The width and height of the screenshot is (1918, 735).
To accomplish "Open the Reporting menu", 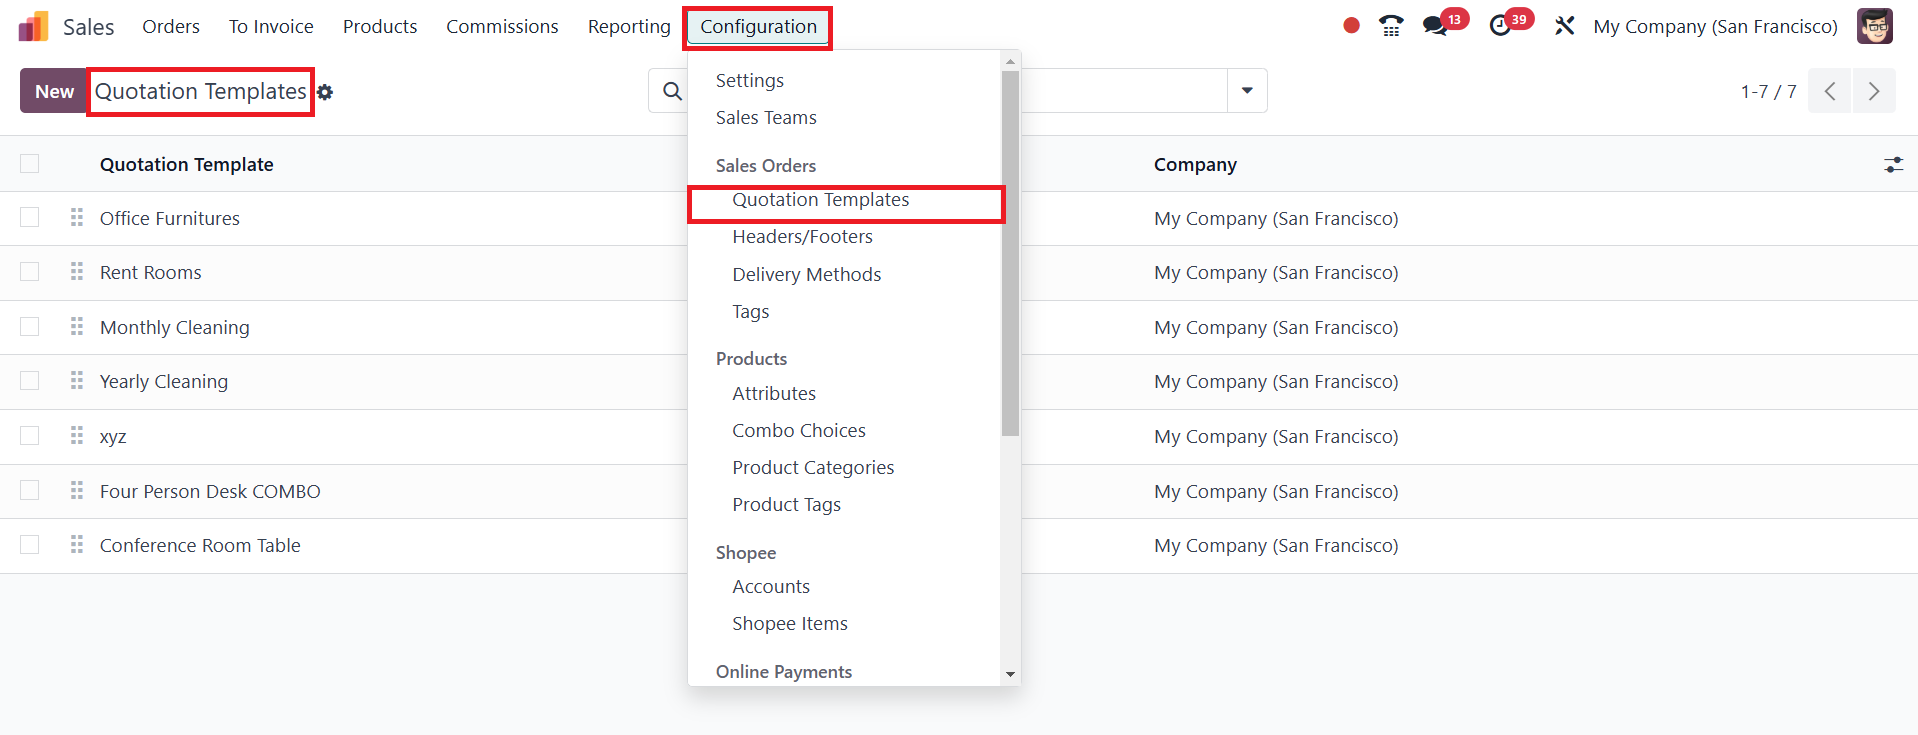I will (x=629, y=27).
